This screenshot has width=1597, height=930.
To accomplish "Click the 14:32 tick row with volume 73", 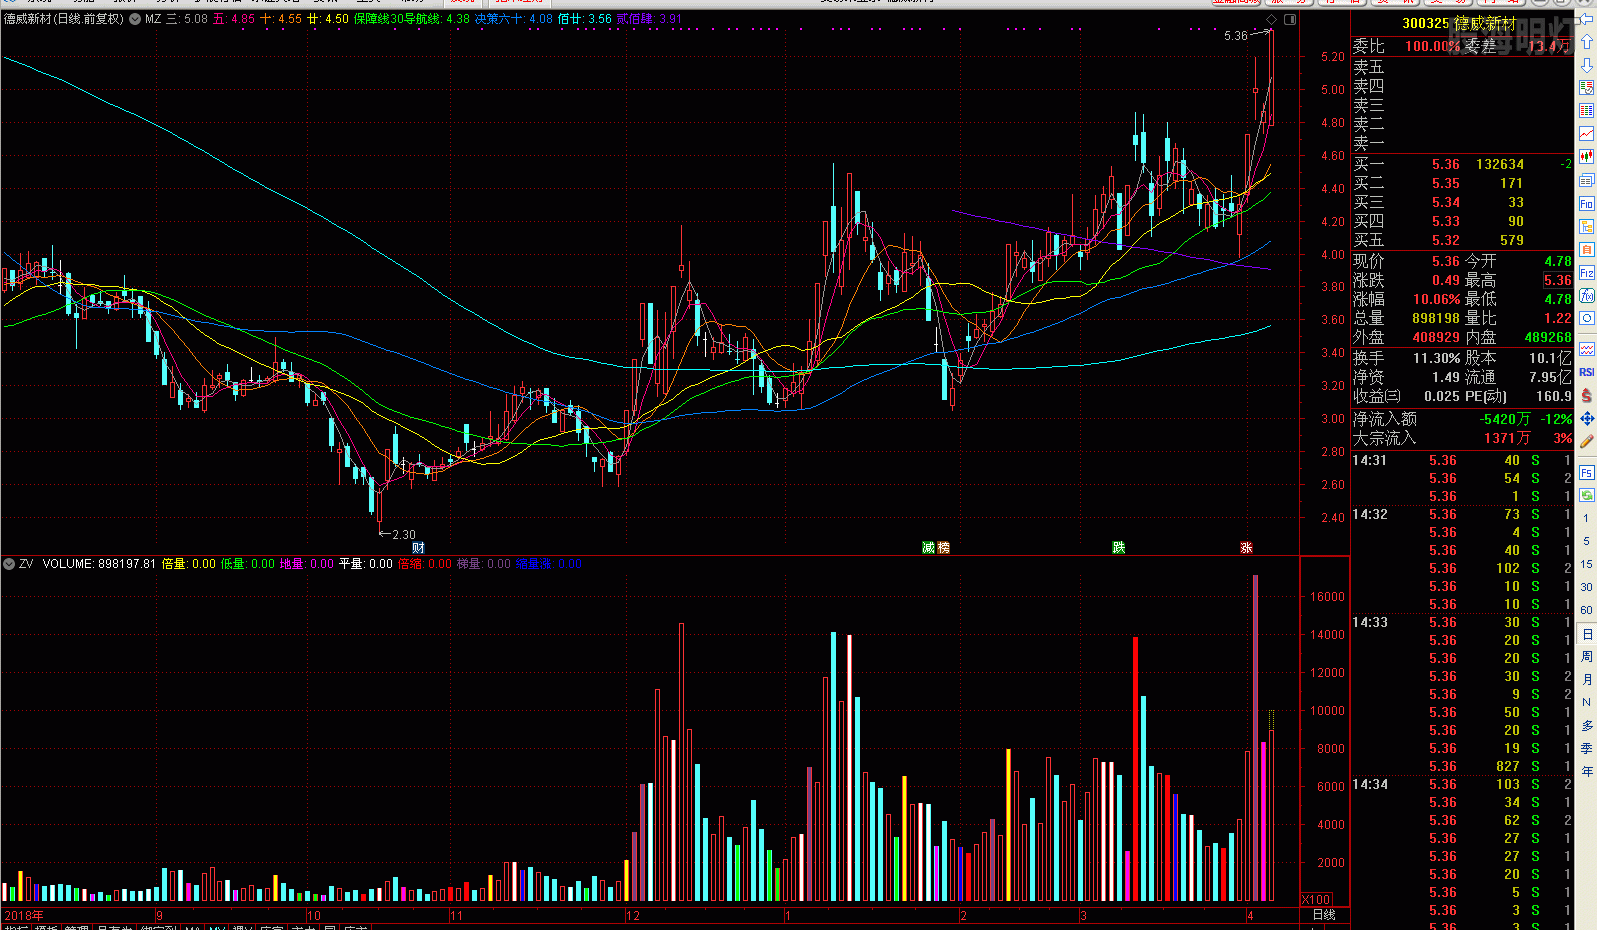I will 1462,514.
